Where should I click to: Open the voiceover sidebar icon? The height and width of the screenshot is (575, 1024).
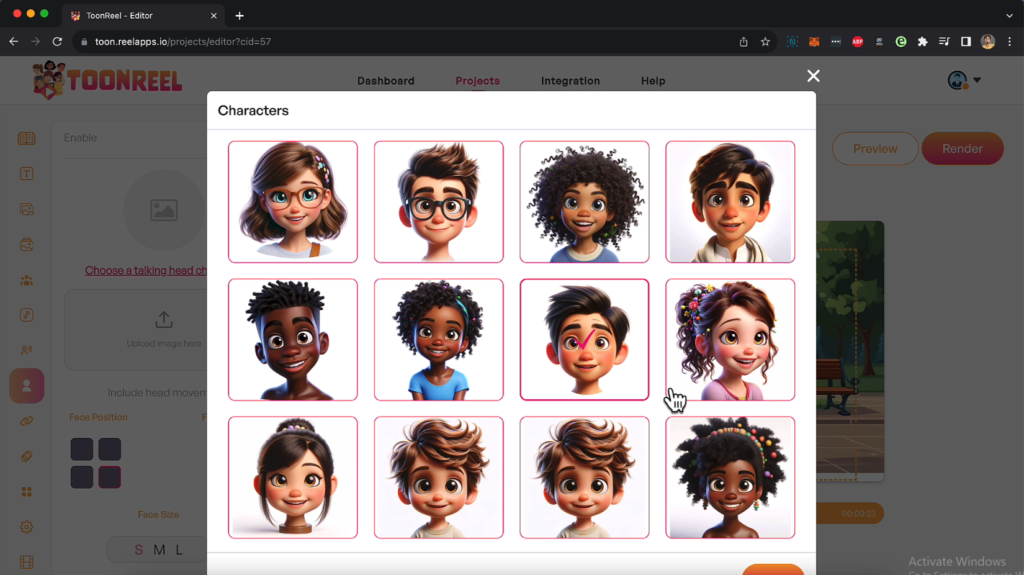(x=27, y=350)
